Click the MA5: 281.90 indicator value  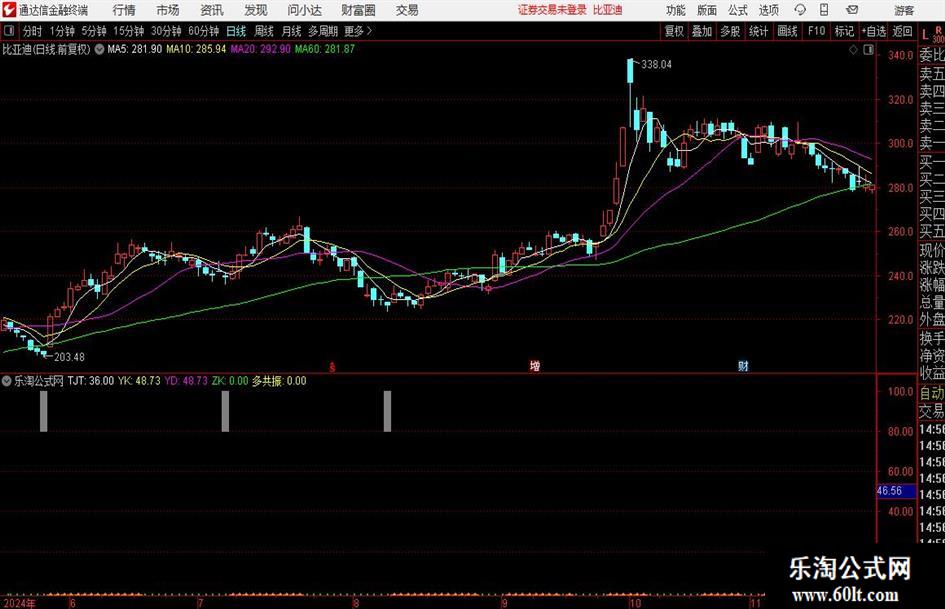point(134,49)
